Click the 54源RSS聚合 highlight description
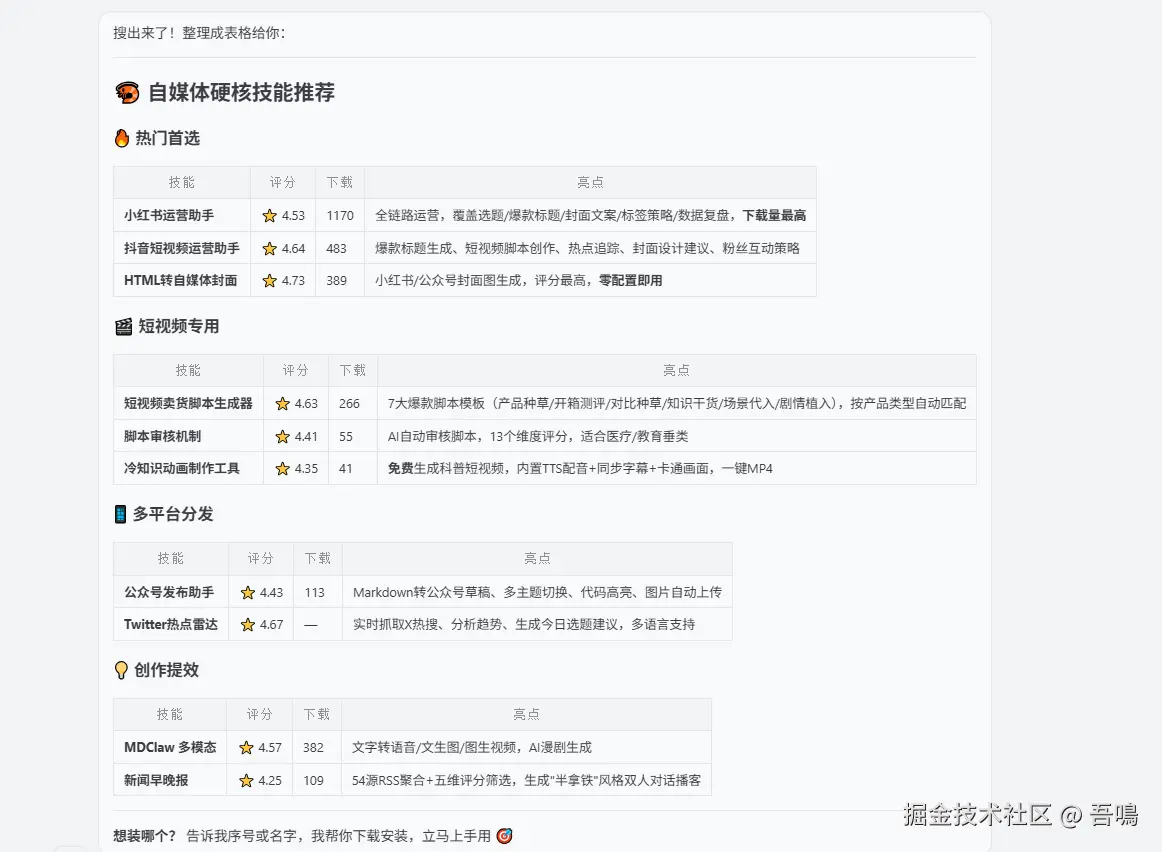The height and width of the screenshot is (852, 1162). point(526,780)
